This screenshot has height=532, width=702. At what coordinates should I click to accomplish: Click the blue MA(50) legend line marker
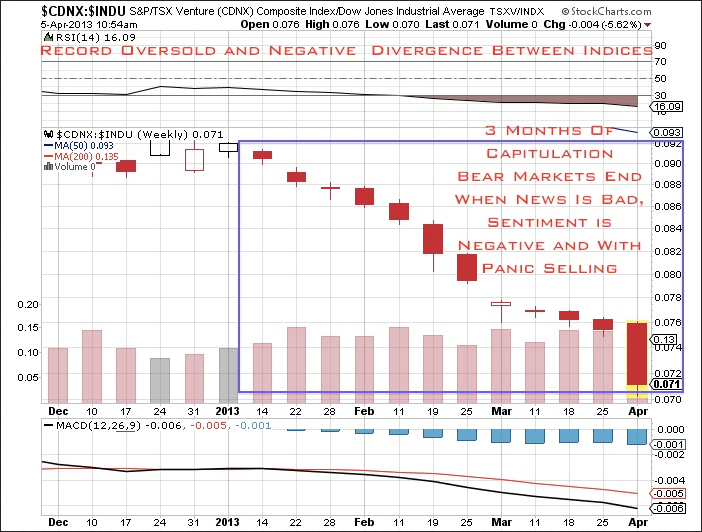[x=48, y=146]
